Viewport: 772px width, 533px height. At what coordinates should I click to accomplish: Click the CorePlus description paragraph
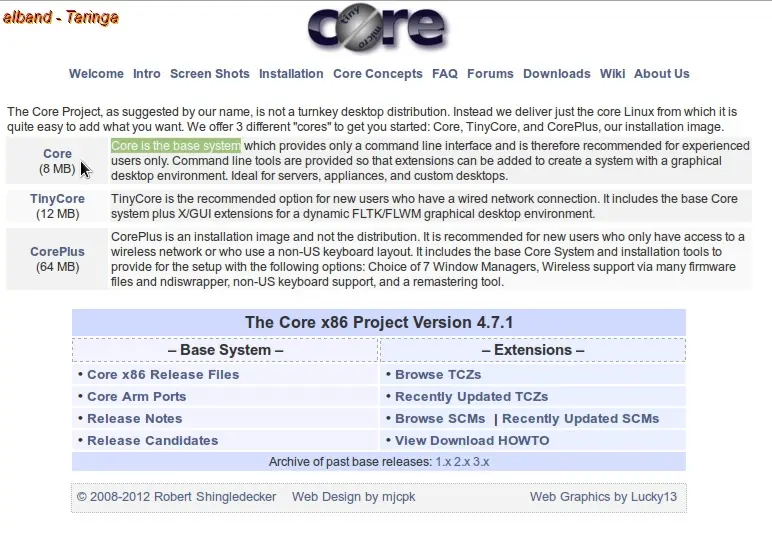pyautogui.click(x=428, y=259)
